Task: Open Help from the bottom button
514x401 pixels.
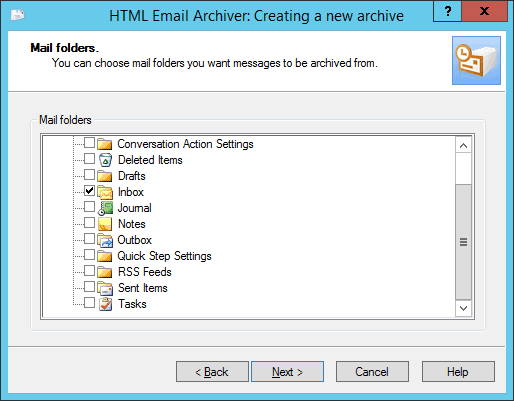Action: click(458, 372)
